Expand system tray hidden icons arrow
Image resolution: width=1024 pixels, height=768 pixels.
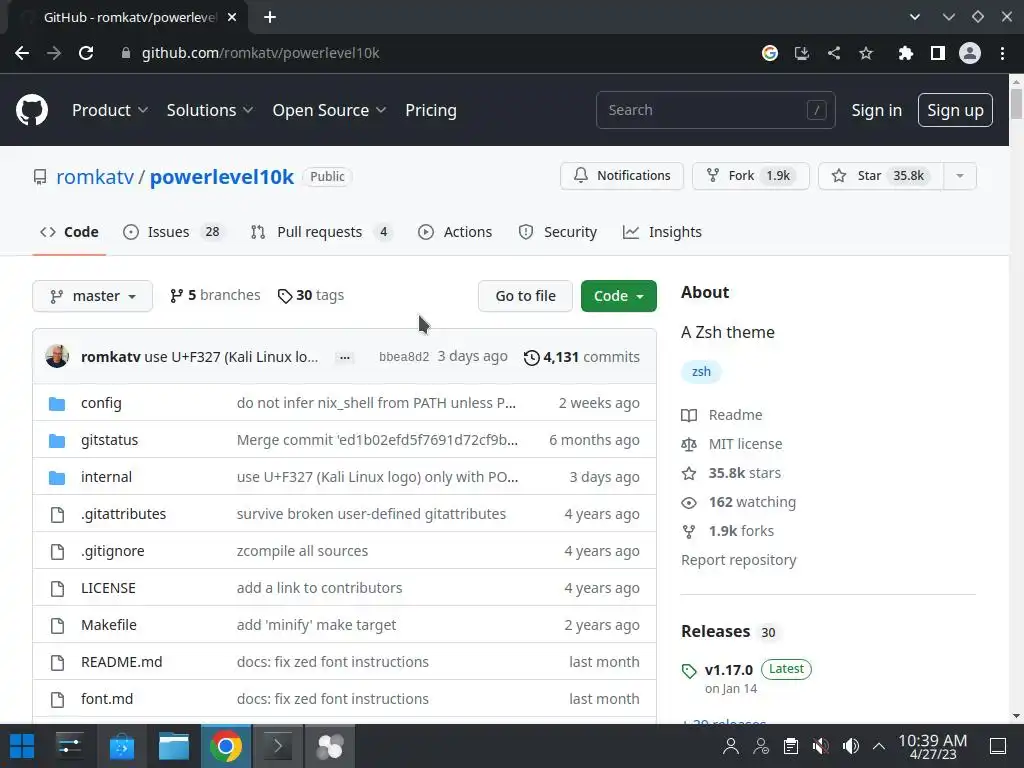[879, 746]
